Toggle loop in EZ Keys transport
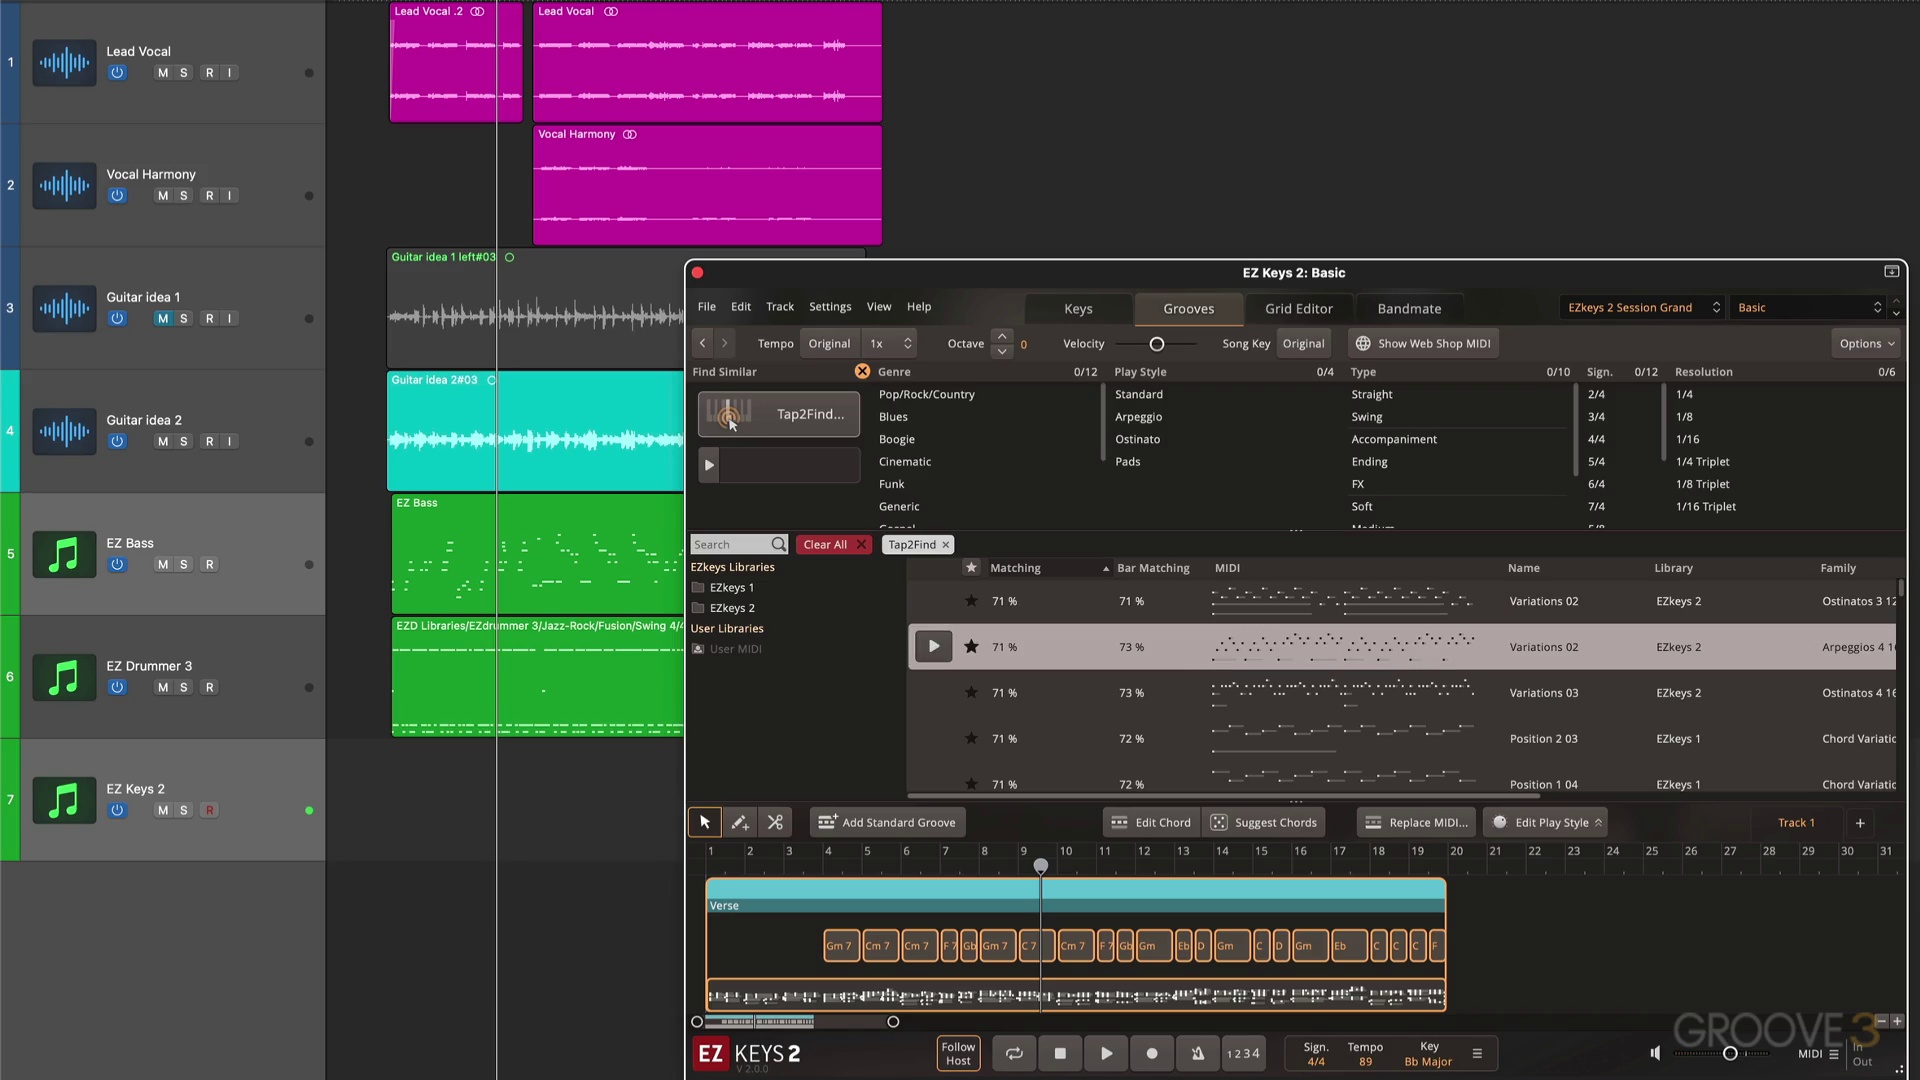Image resolution: width=1920 pixels, height=1080 pixels. [1014, 1053]
